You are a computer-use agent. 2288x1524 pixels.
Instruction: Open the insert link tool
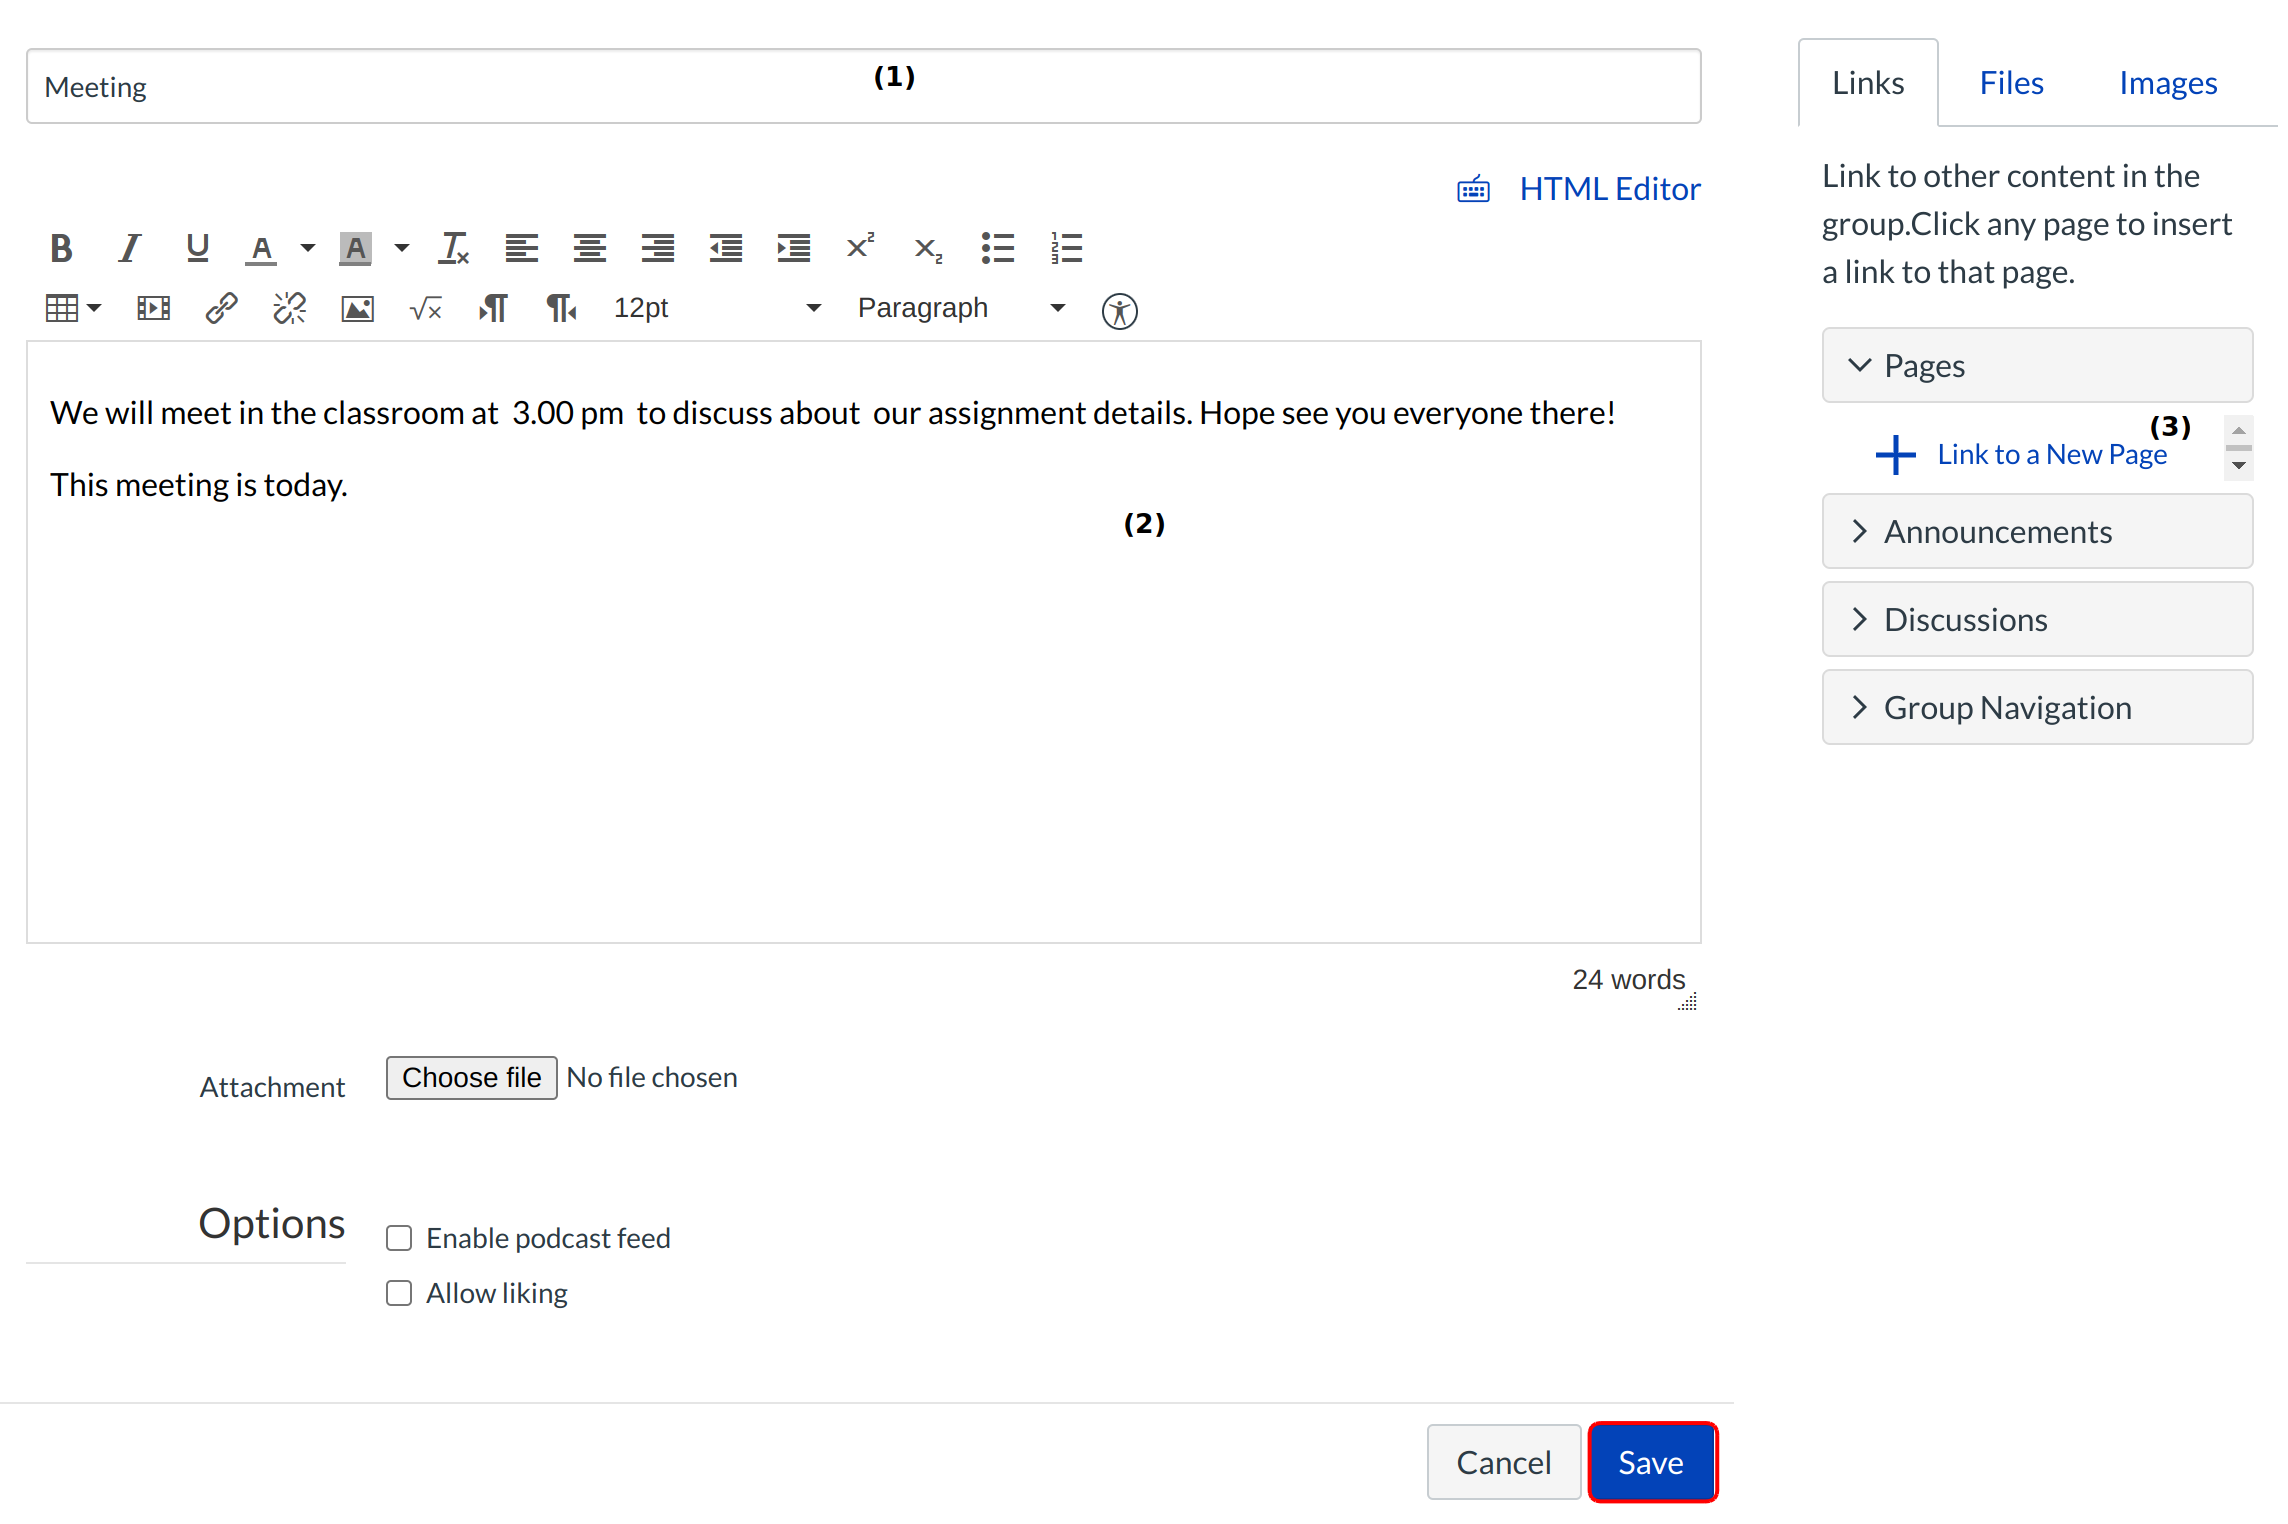(221, 308)
